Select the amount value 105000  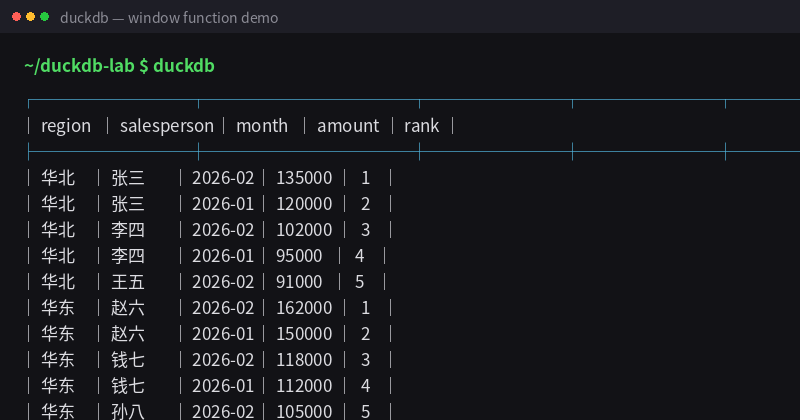[x=304, y=411]
